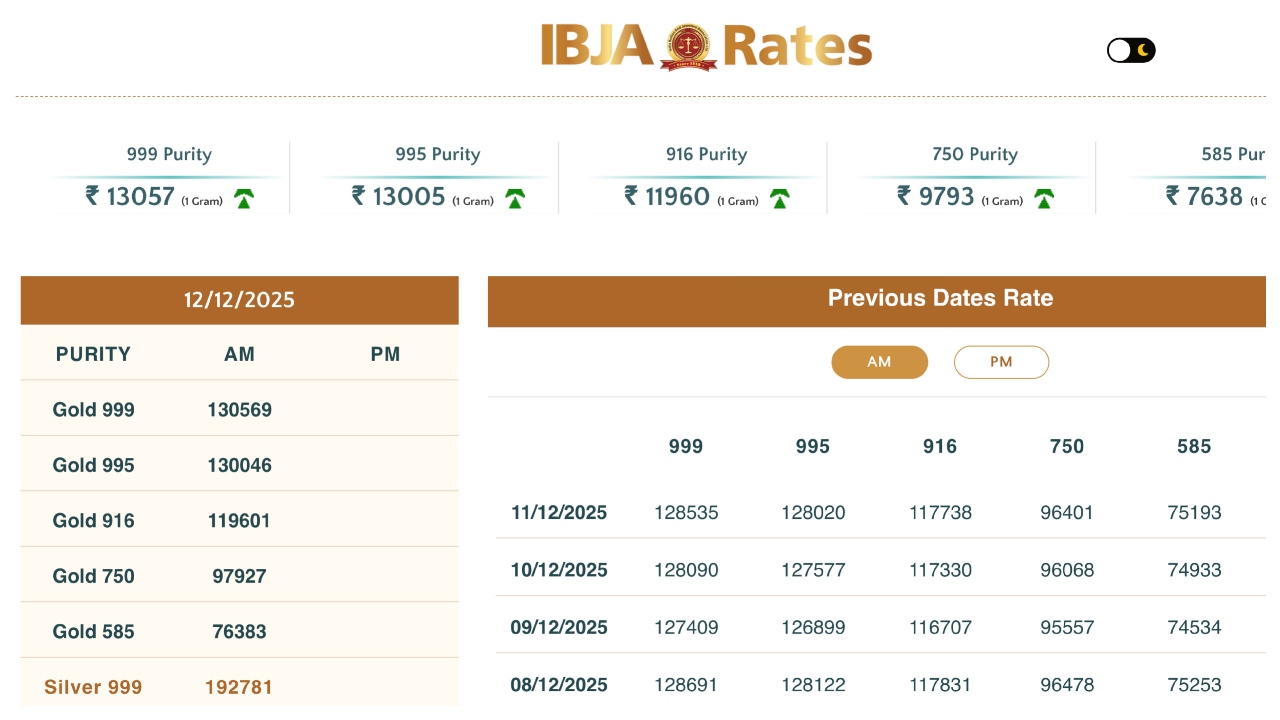This screenshot has width=1280, height=720.
Task: Select the Gold 999 row
Action: tap(94, 410)
